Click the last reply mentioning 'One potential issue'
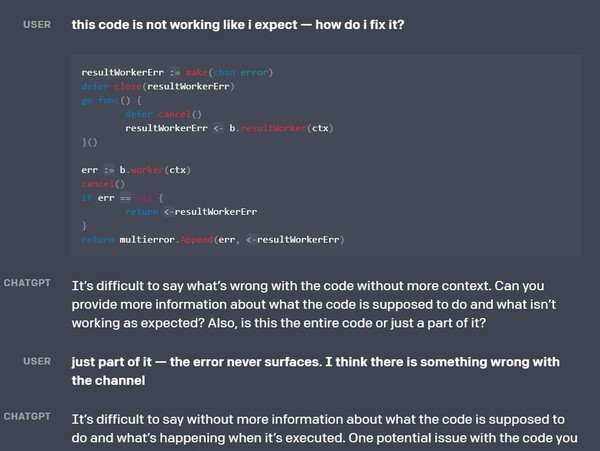 324,429
